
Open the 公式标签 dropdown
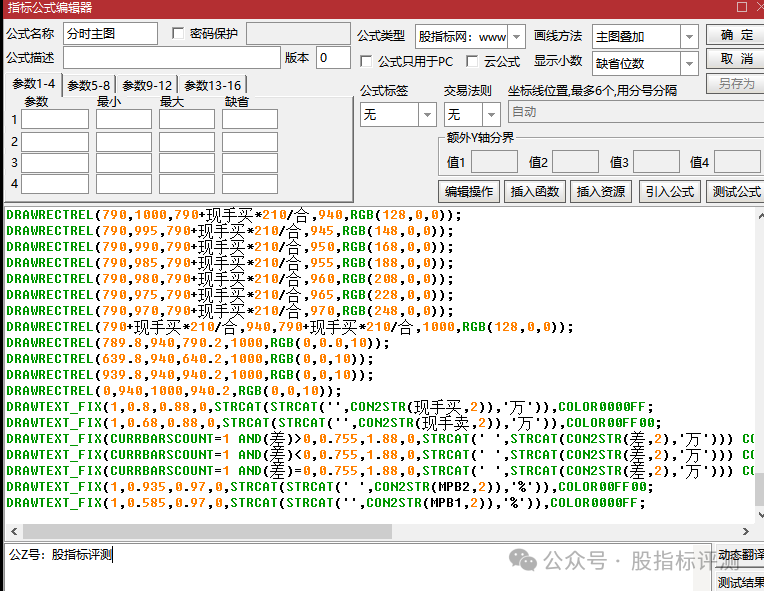(x=427, y=114)
